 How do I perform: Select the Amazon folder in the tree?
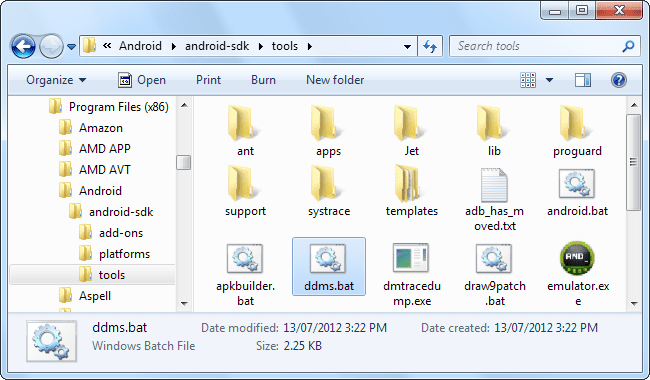91,128
